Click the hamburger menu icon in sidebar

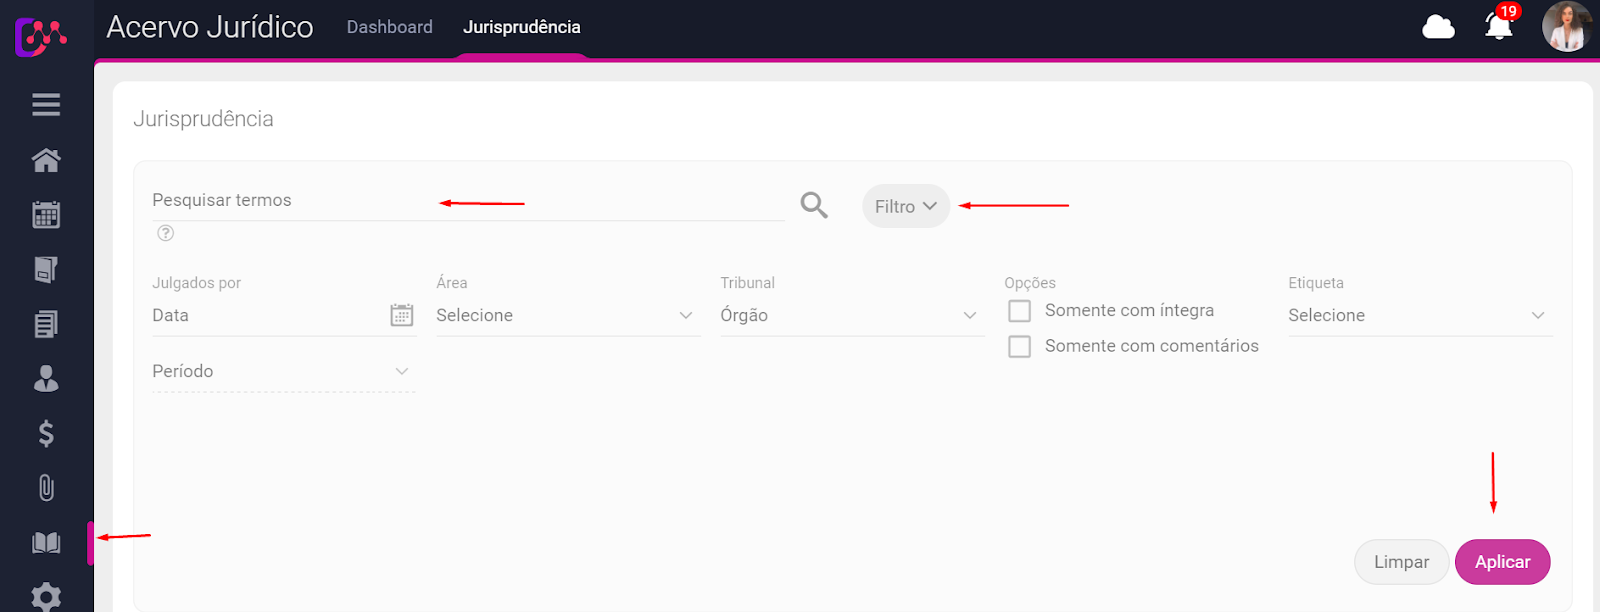click(46, 105)
